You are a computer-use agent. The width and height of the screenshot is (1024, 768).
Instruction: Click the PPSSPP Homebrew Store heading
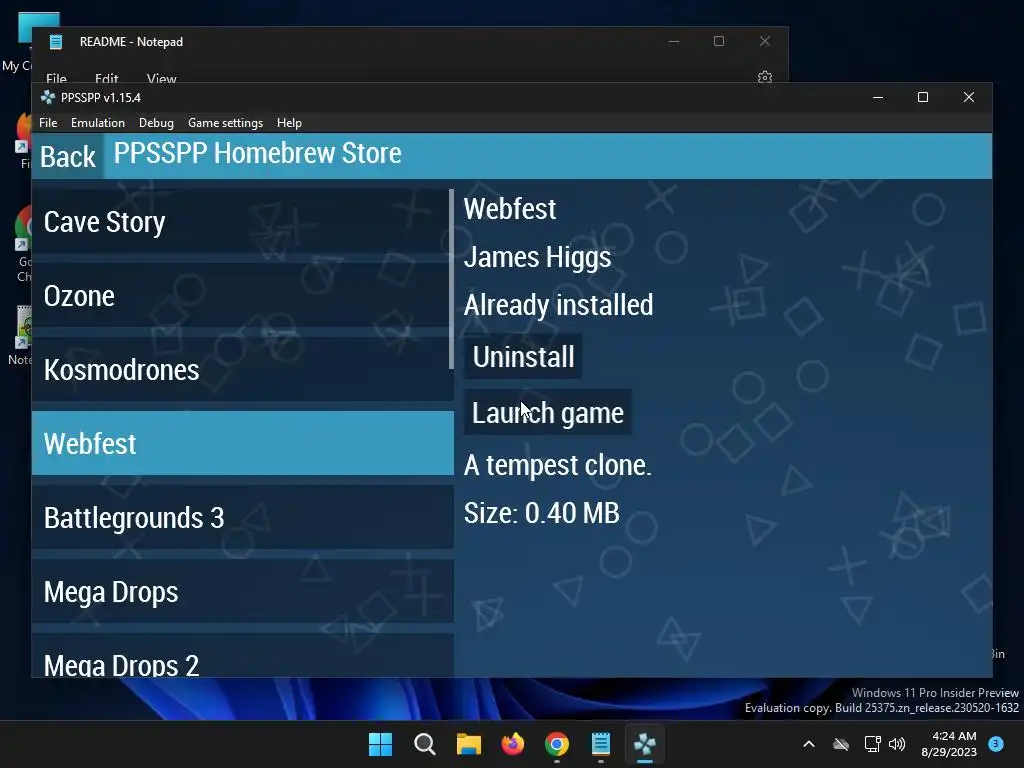pyautogui.click(x=257, y=153)
